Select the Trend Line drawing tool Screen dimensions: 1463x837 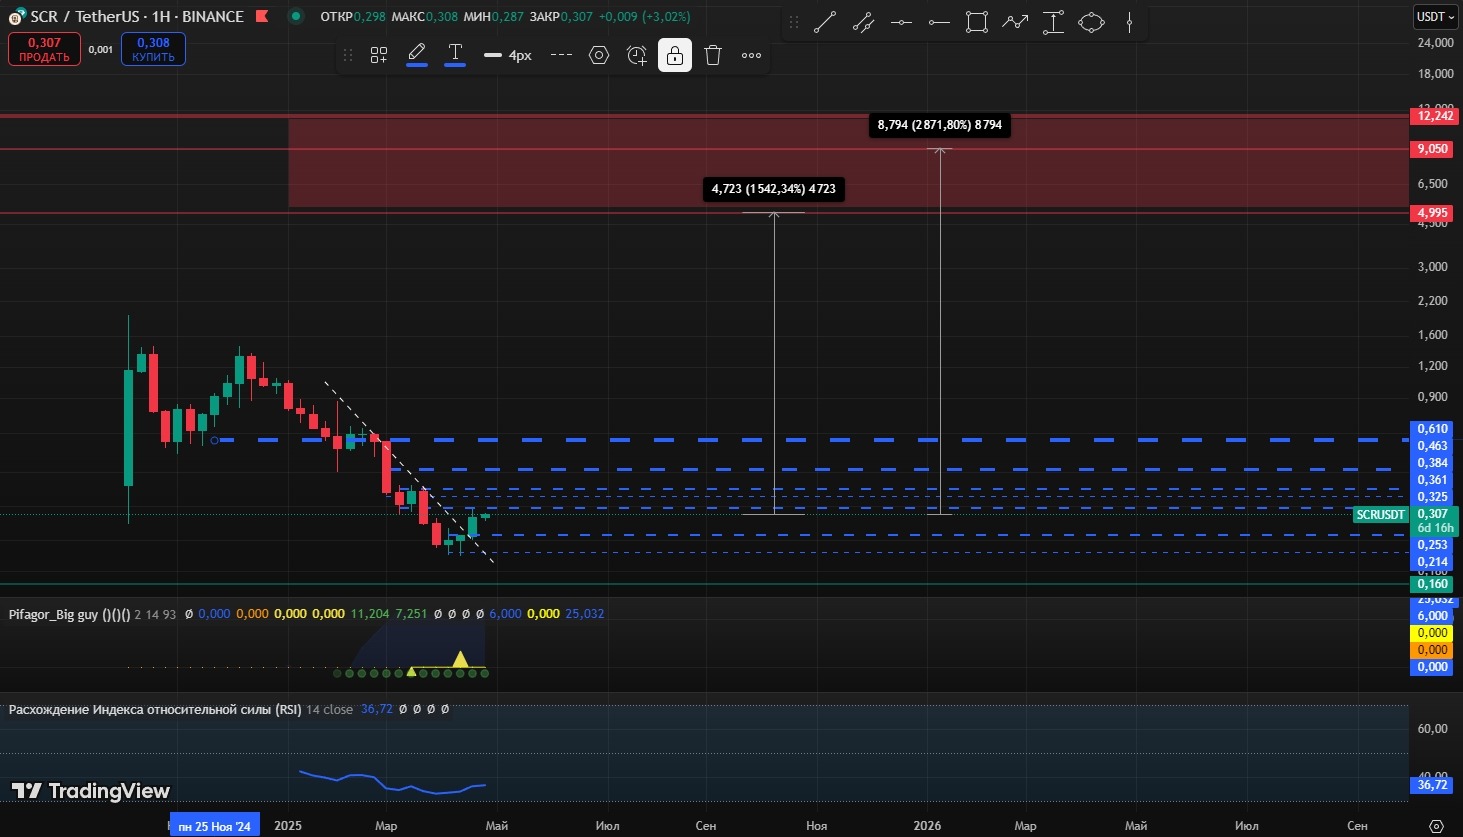point(825,22)
